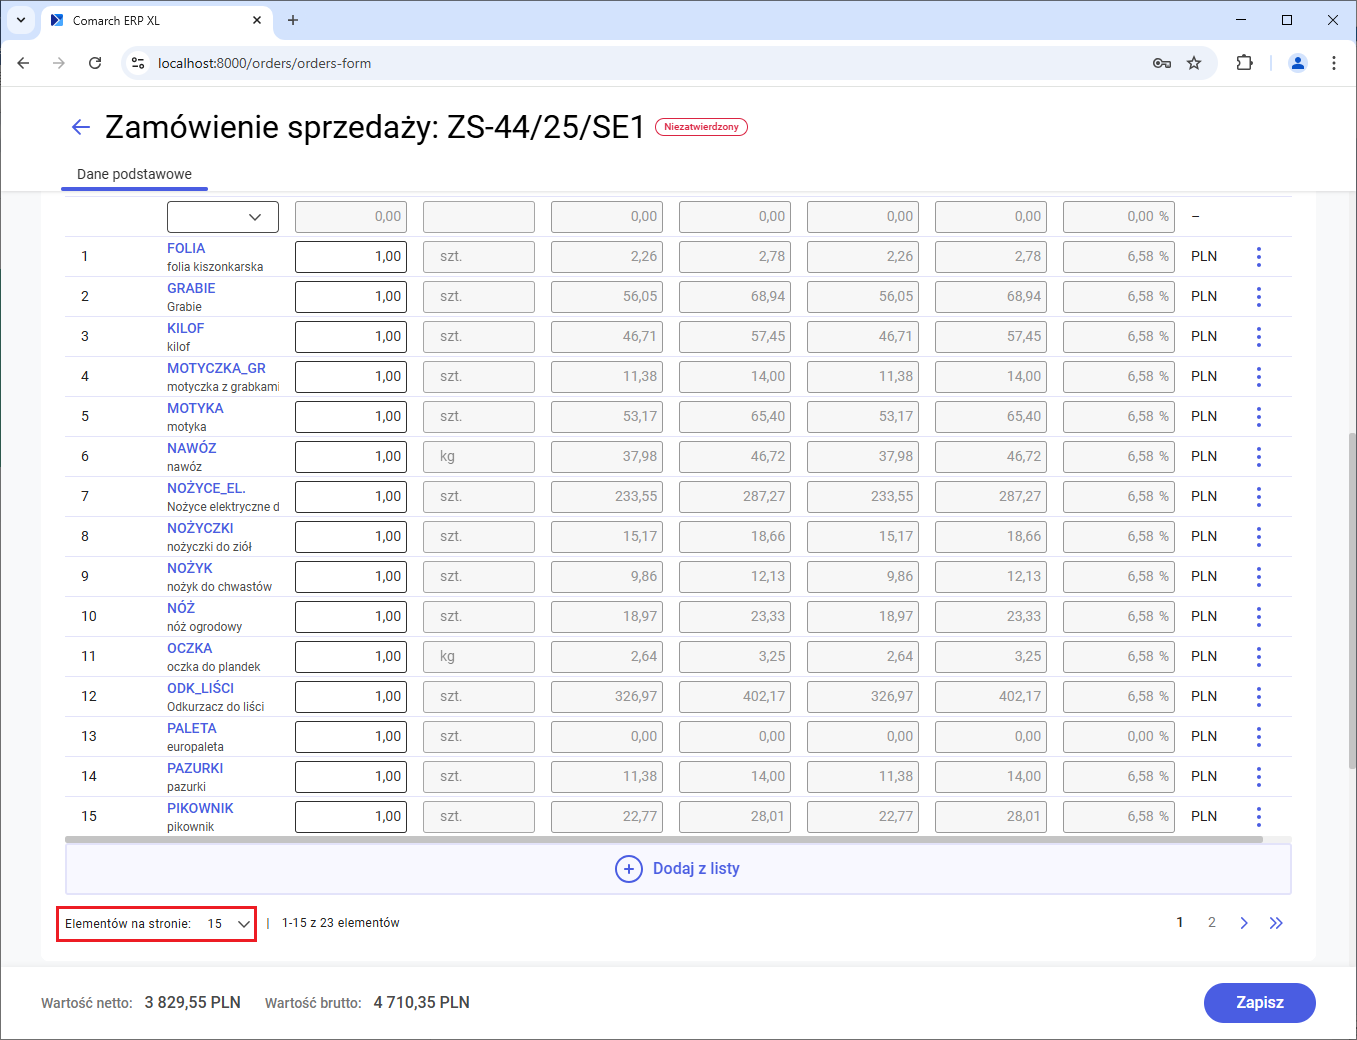The height and width of the screenshot is (1040, 1357).
Task: Open three-dot menu for PIKOWNIK row
Action: click(x=1258, y=817)
